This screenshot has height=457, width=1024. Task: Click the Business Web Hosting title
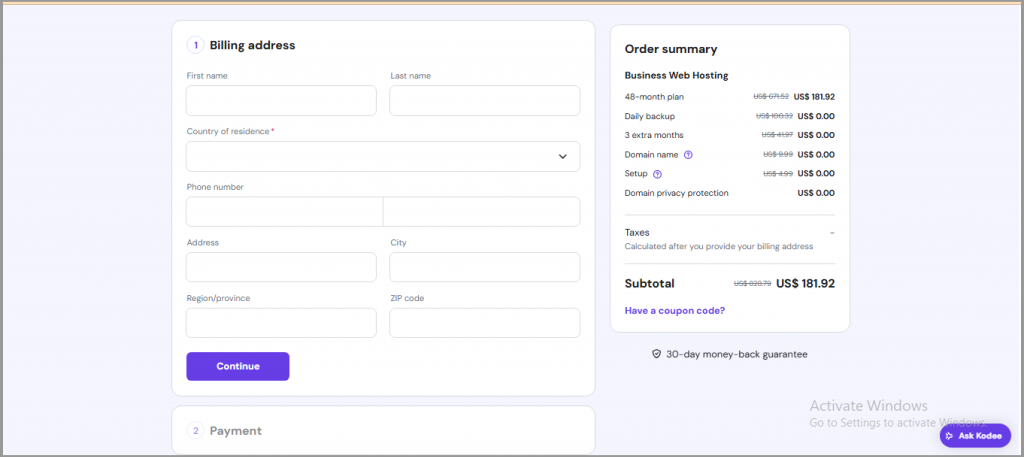(x=677, y=76)
